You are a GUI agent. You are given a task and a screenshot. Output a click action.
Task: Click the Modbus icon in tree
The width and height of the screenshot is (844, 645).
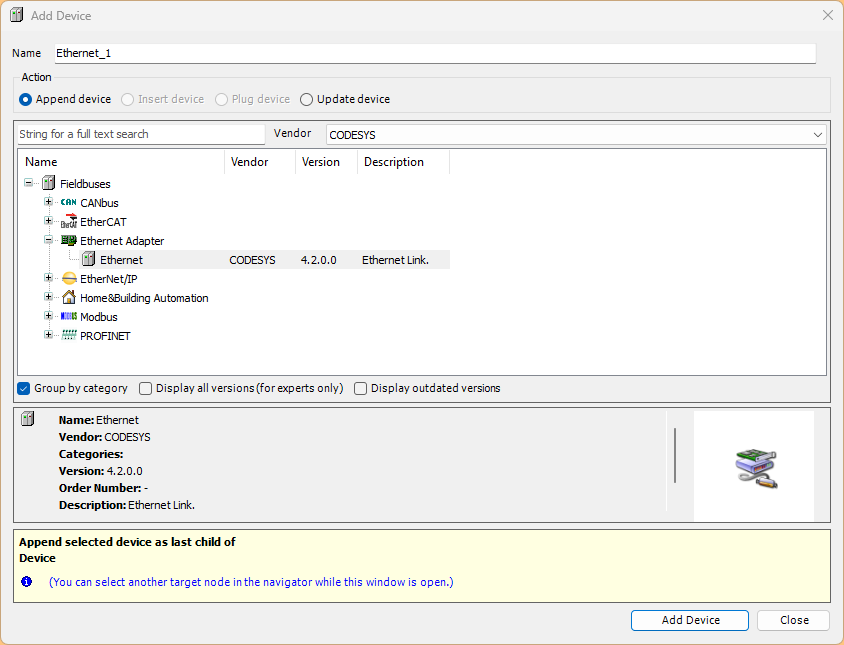(68, 317)
